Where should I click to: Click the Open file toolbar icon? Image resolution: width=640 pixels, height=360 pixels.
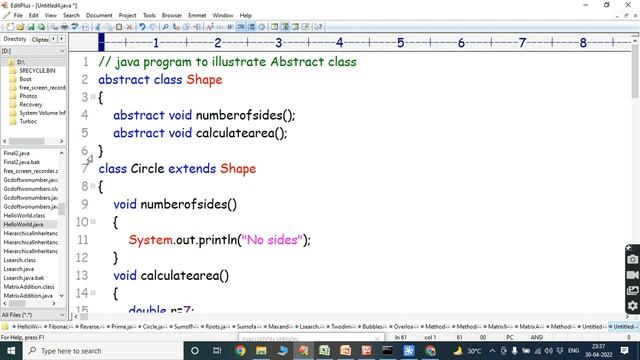point(20,27)
